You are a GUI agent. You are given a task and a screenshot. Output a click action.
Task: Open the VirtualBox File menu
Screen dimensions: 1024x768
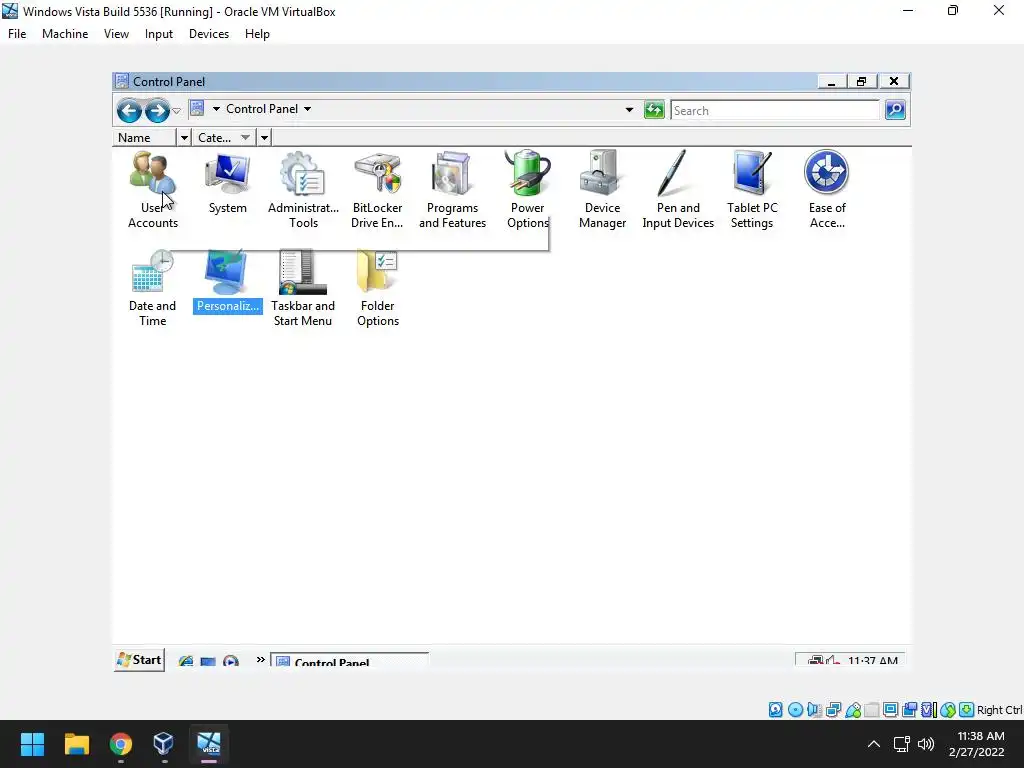pos(17,34)
